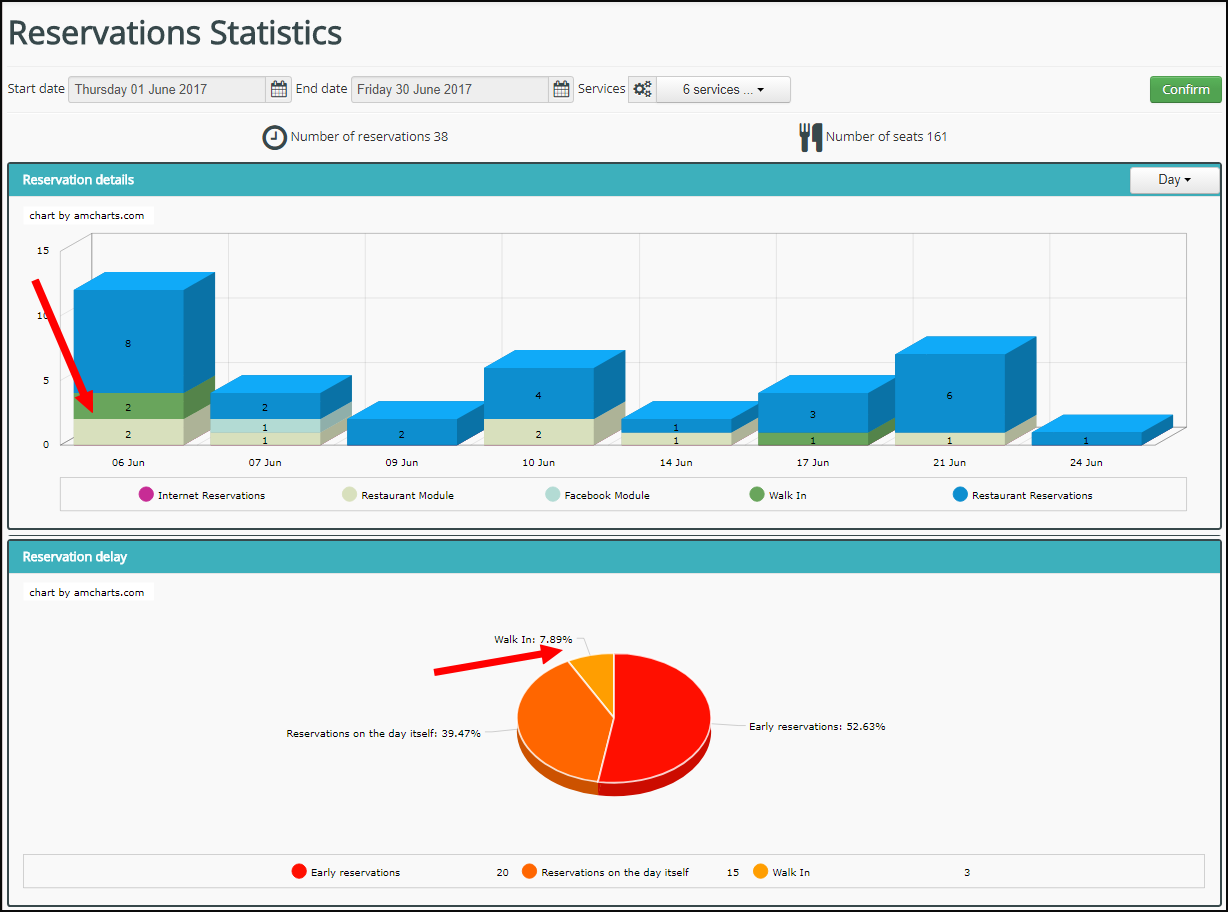Open the End date calendar picker icon
The width and height of the screenshot is (1228, 912).
point(562,89)
